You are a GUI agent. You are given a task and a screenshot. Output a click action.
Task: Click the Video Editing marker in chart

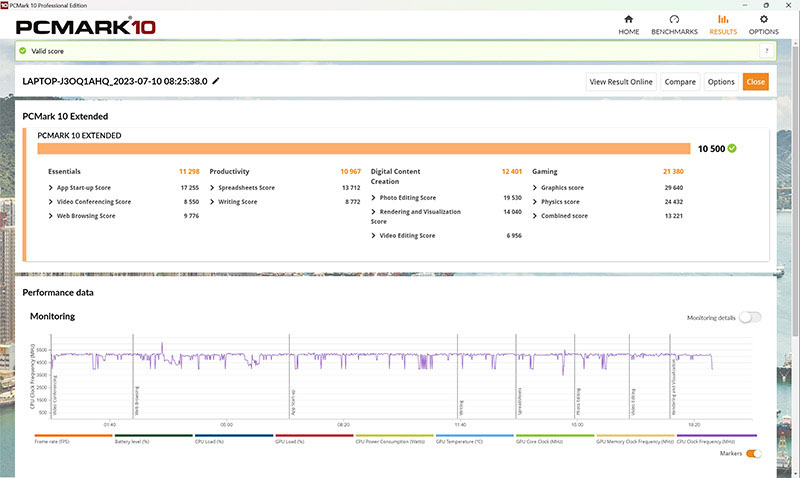tap(633, 402)
